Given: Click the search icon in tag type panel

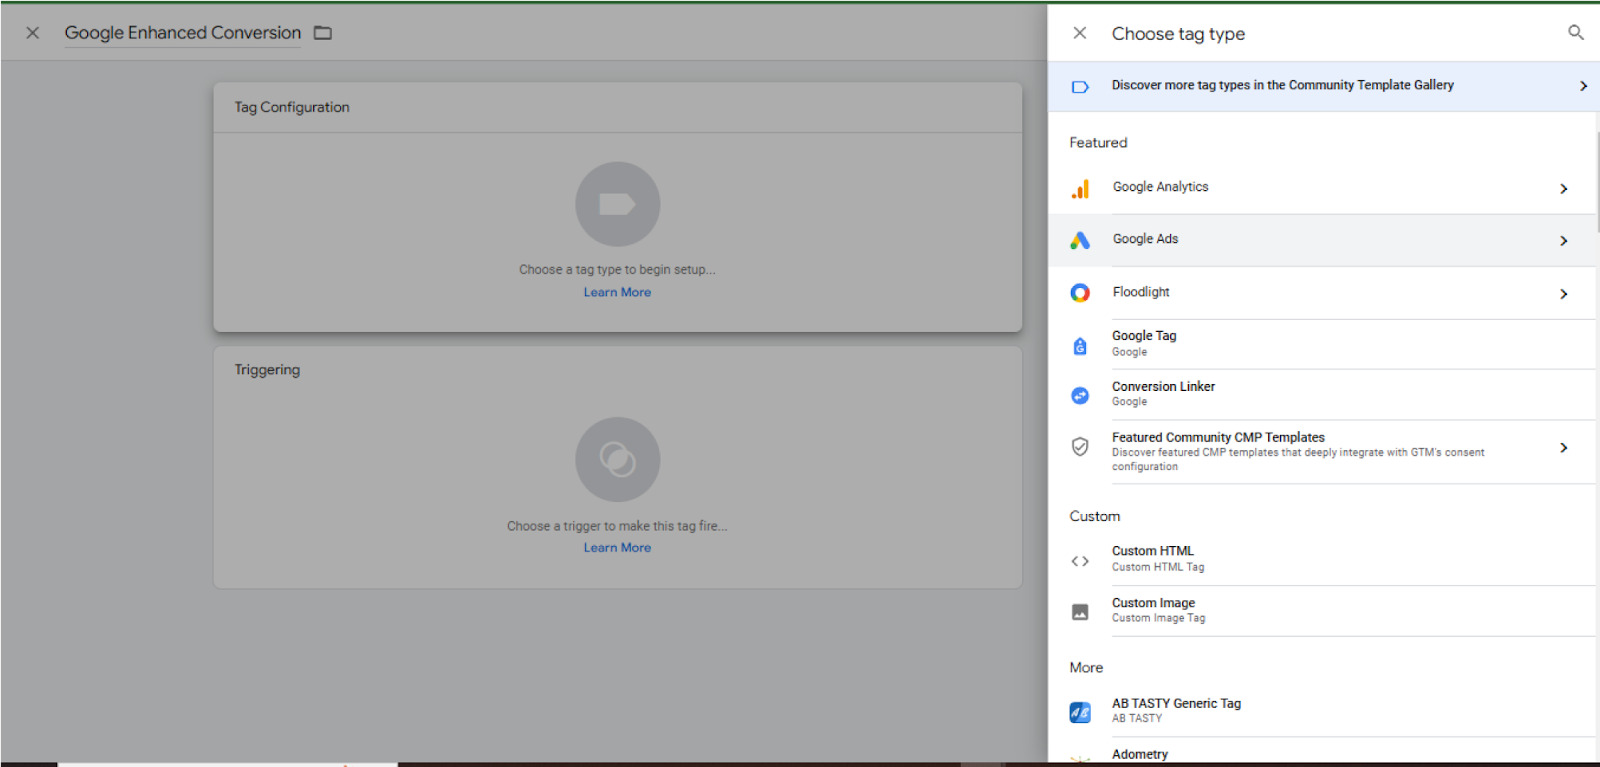Looking at the screenshot, I should pos(1575,33).
